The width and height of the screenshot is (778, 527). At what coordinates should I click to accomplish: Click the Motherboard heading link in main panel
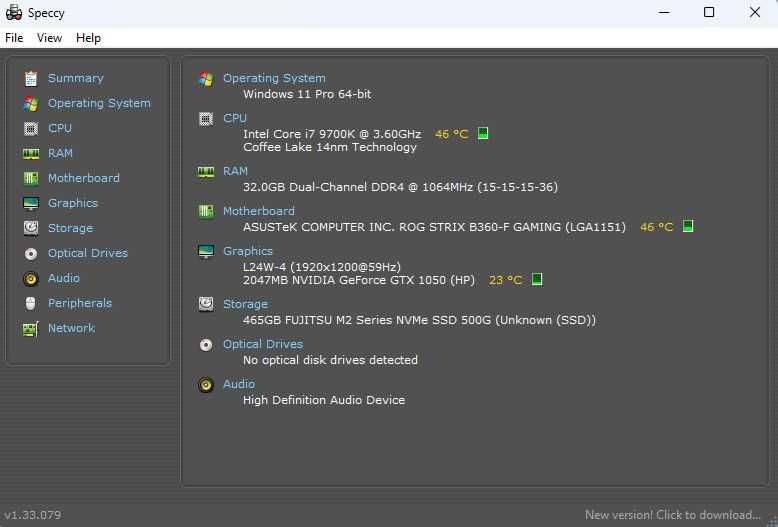pos(259,211)
